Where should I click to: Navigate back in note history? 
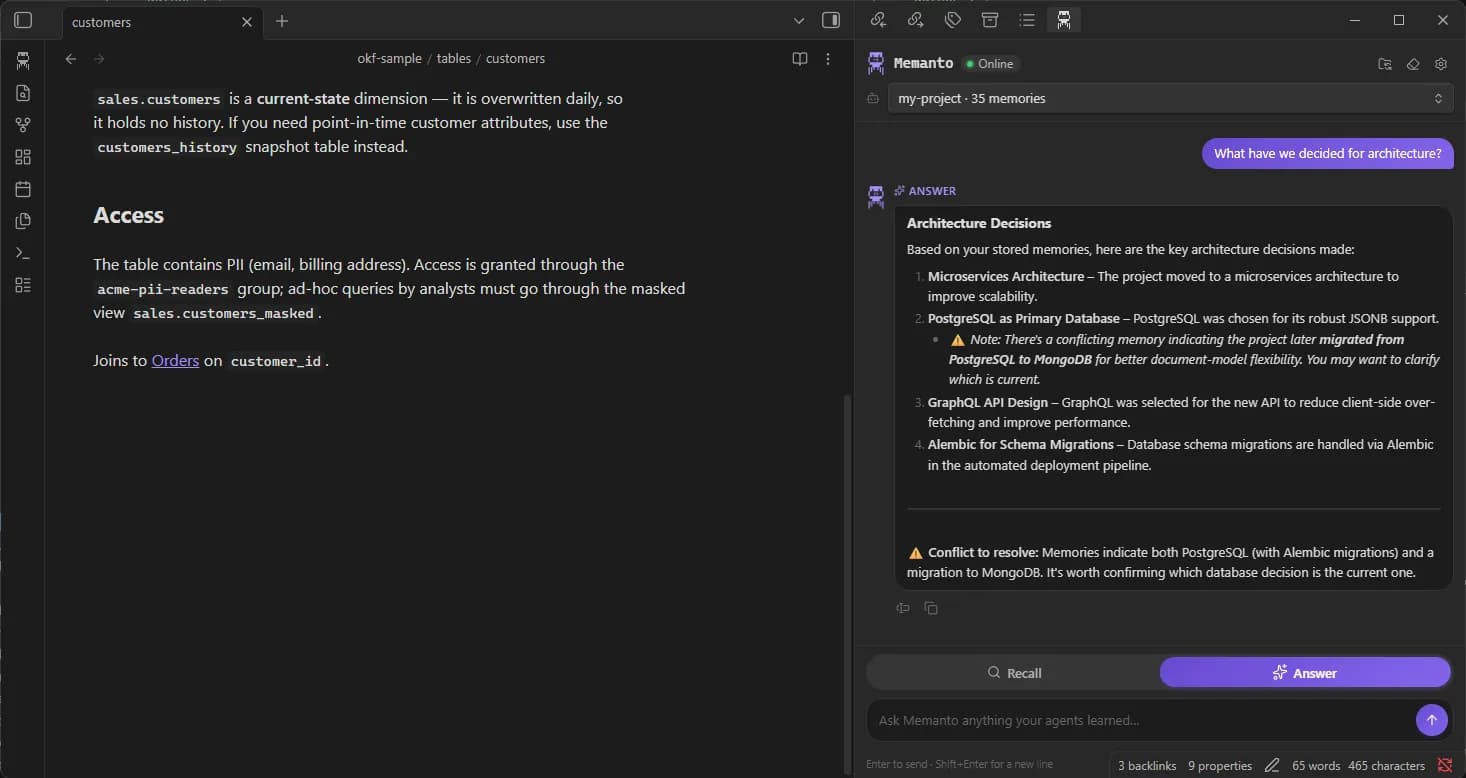click(x=71, y=59)
